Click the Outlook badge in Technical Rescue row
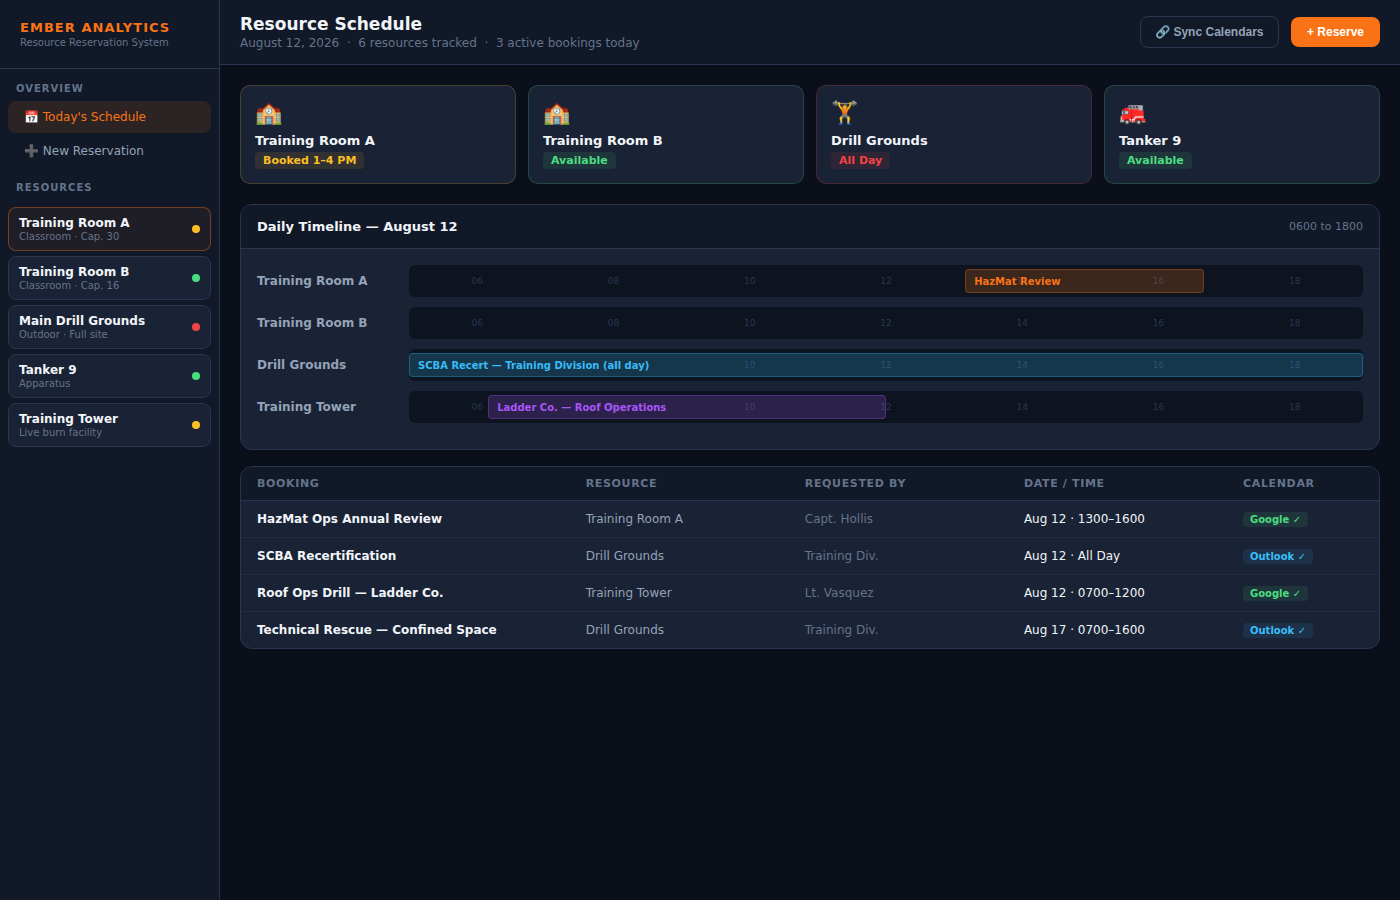The height and width of the screenshot is (900, 1400). point(1277,630)
